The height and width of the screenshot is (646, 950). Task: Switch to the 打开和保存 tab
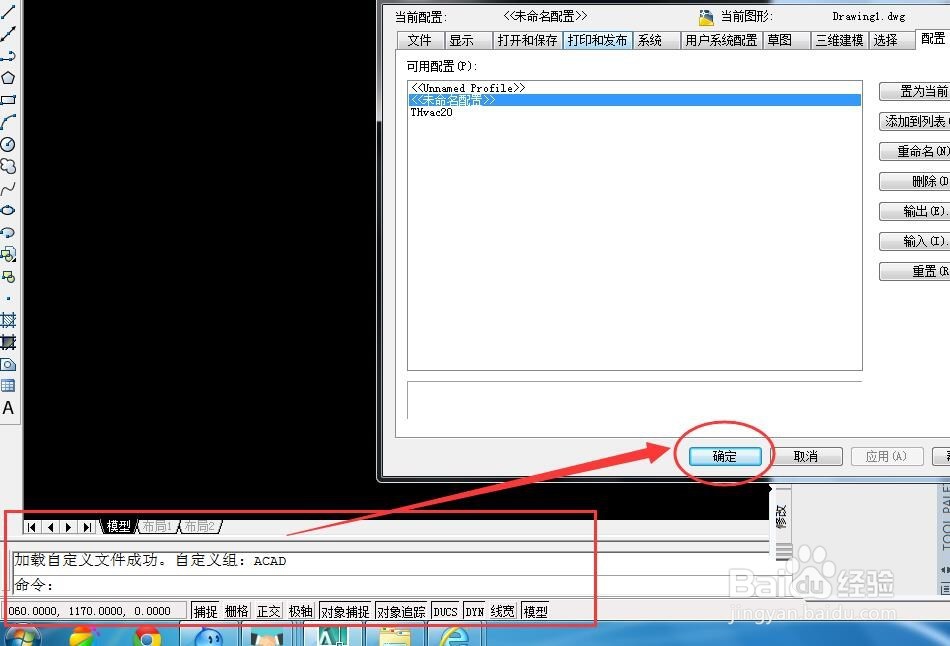click(x=527, y=40)
